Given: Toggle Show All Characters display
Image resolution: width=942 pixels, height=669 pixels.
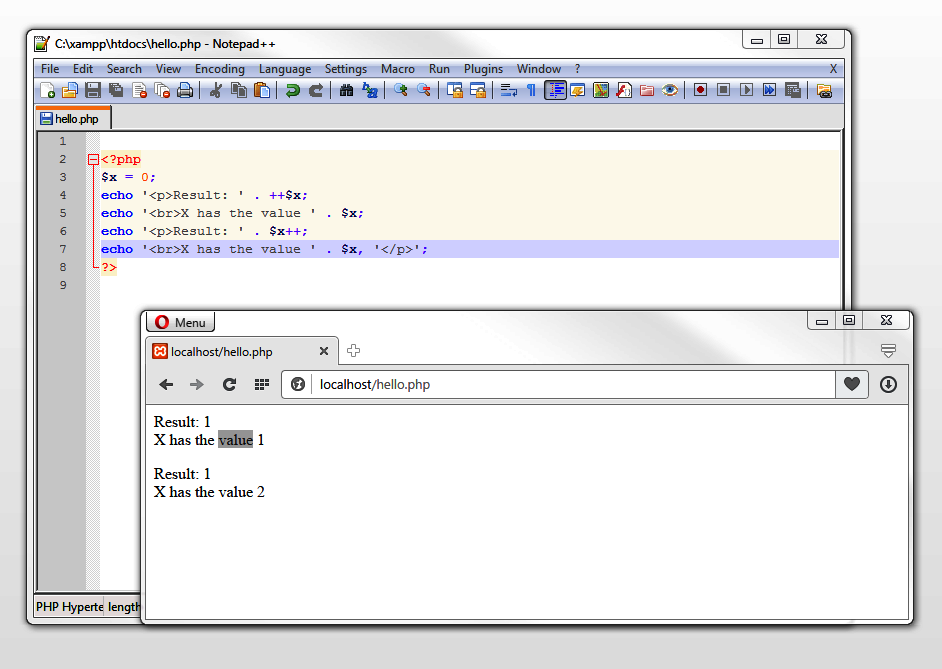Looking at the screenshot, I should 529,90.
